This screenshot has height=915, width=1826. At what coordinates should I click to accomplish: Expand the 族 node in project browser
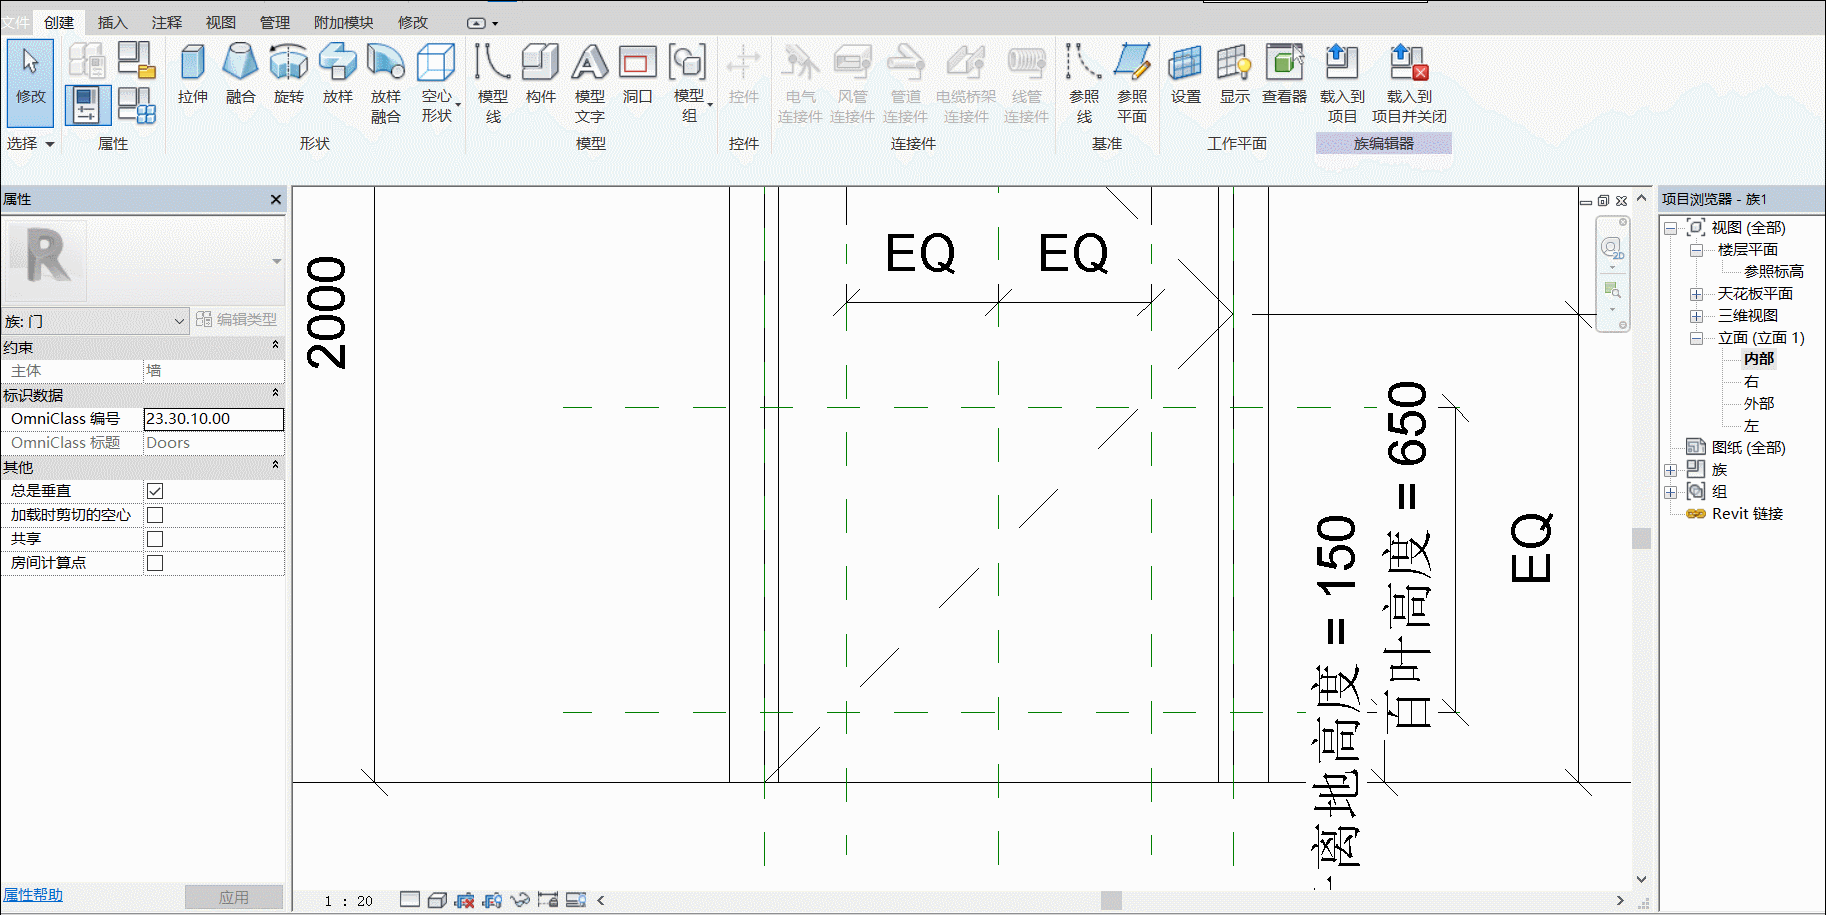[x=1670, y=470]
